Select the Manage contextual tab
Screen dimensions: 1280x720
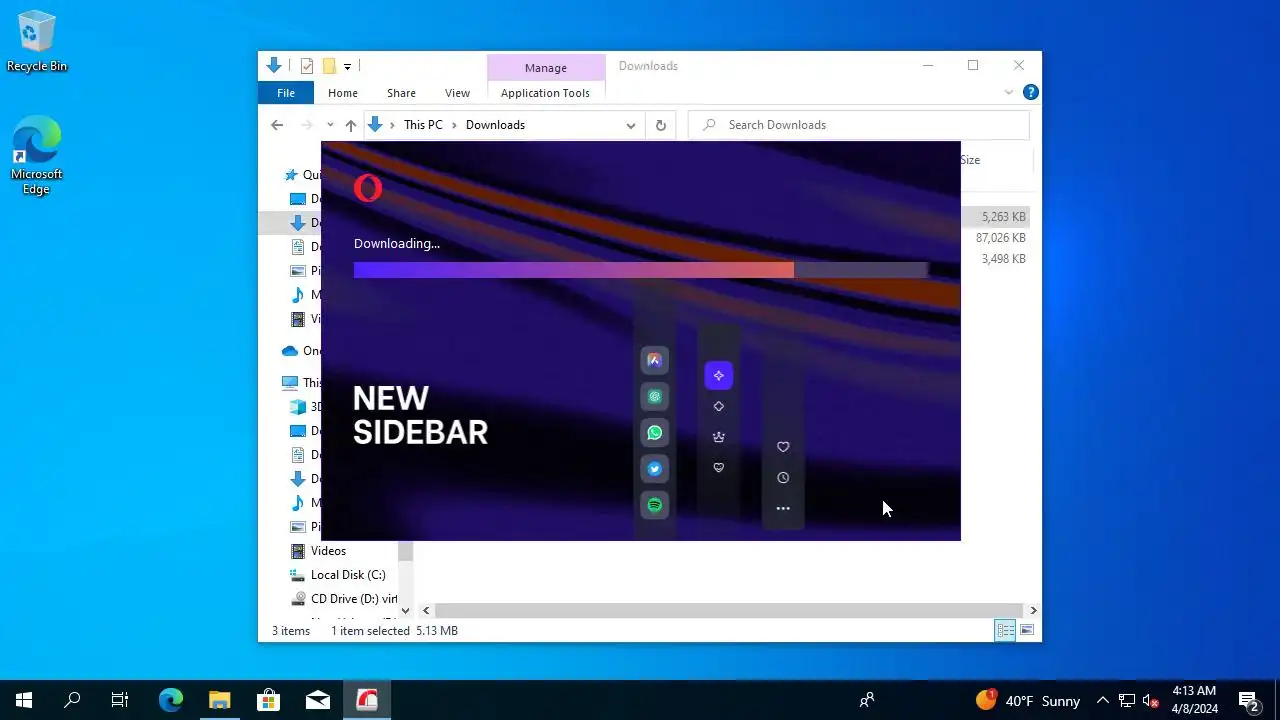(546, 67)
